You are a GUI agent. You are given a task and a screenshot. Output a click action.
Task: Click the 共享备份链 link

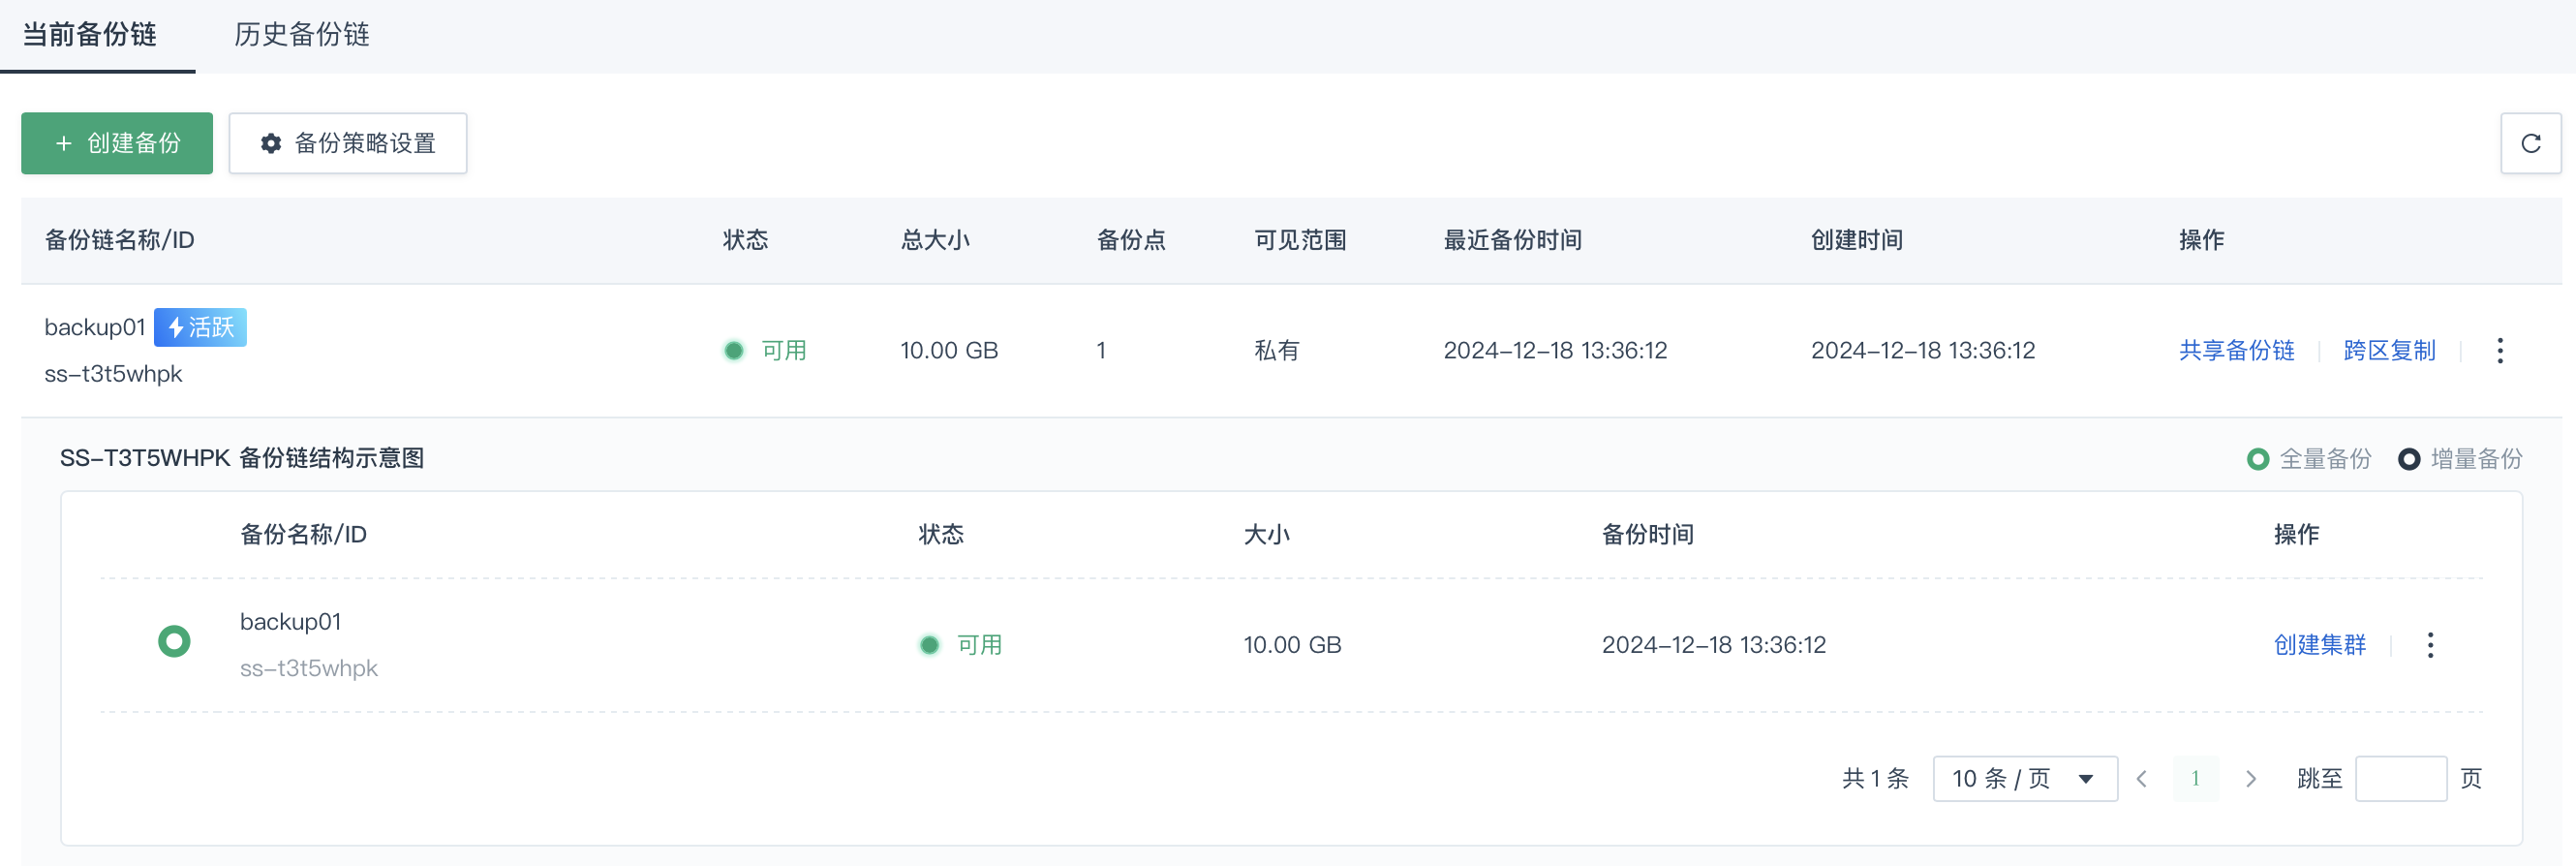click(x=2236, y=351)
